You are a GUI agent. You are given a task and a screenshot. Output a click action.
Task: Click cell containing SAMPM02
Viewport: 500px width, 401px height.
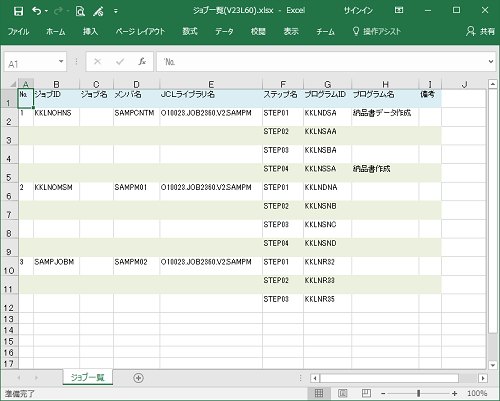coord(136,266)
